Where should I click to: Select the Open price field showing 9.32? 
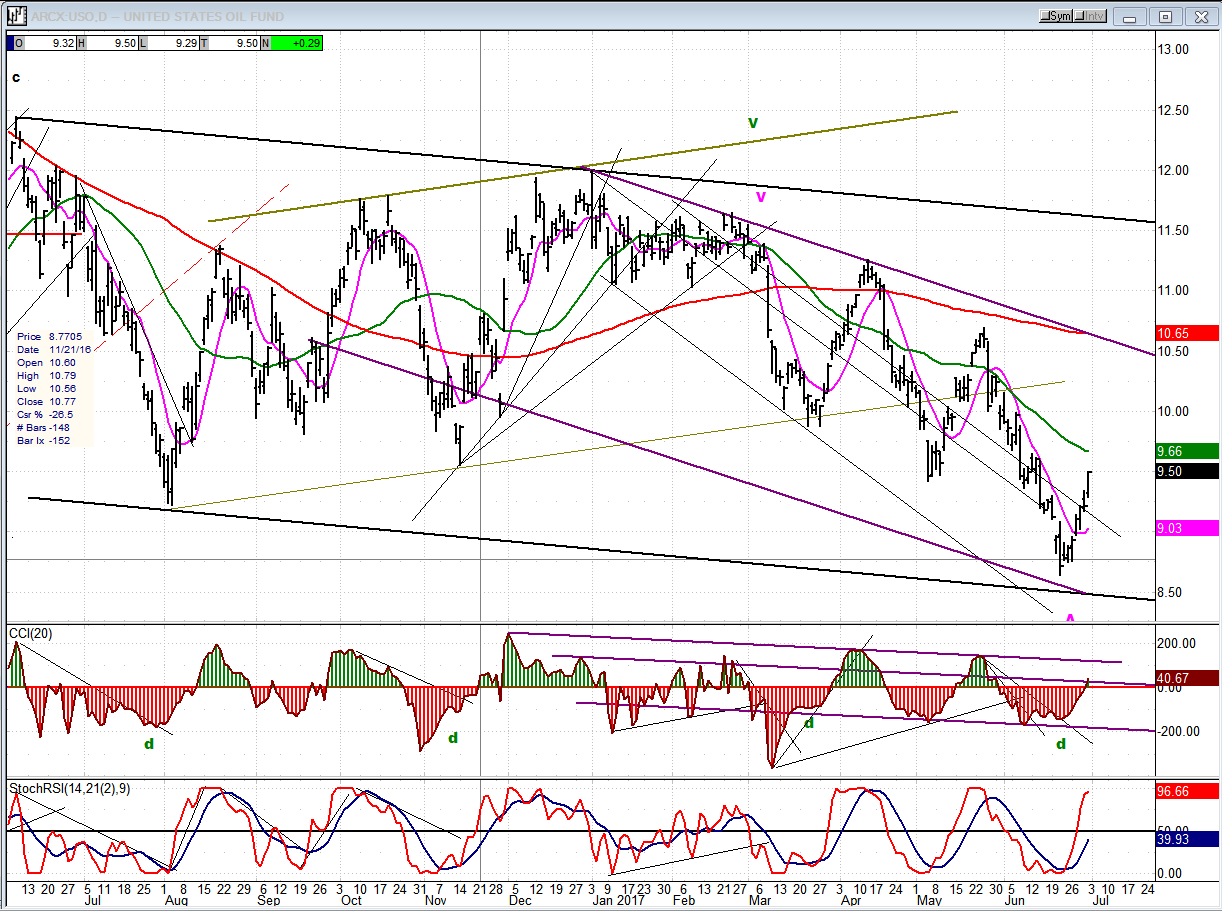(x=45, y=43)
